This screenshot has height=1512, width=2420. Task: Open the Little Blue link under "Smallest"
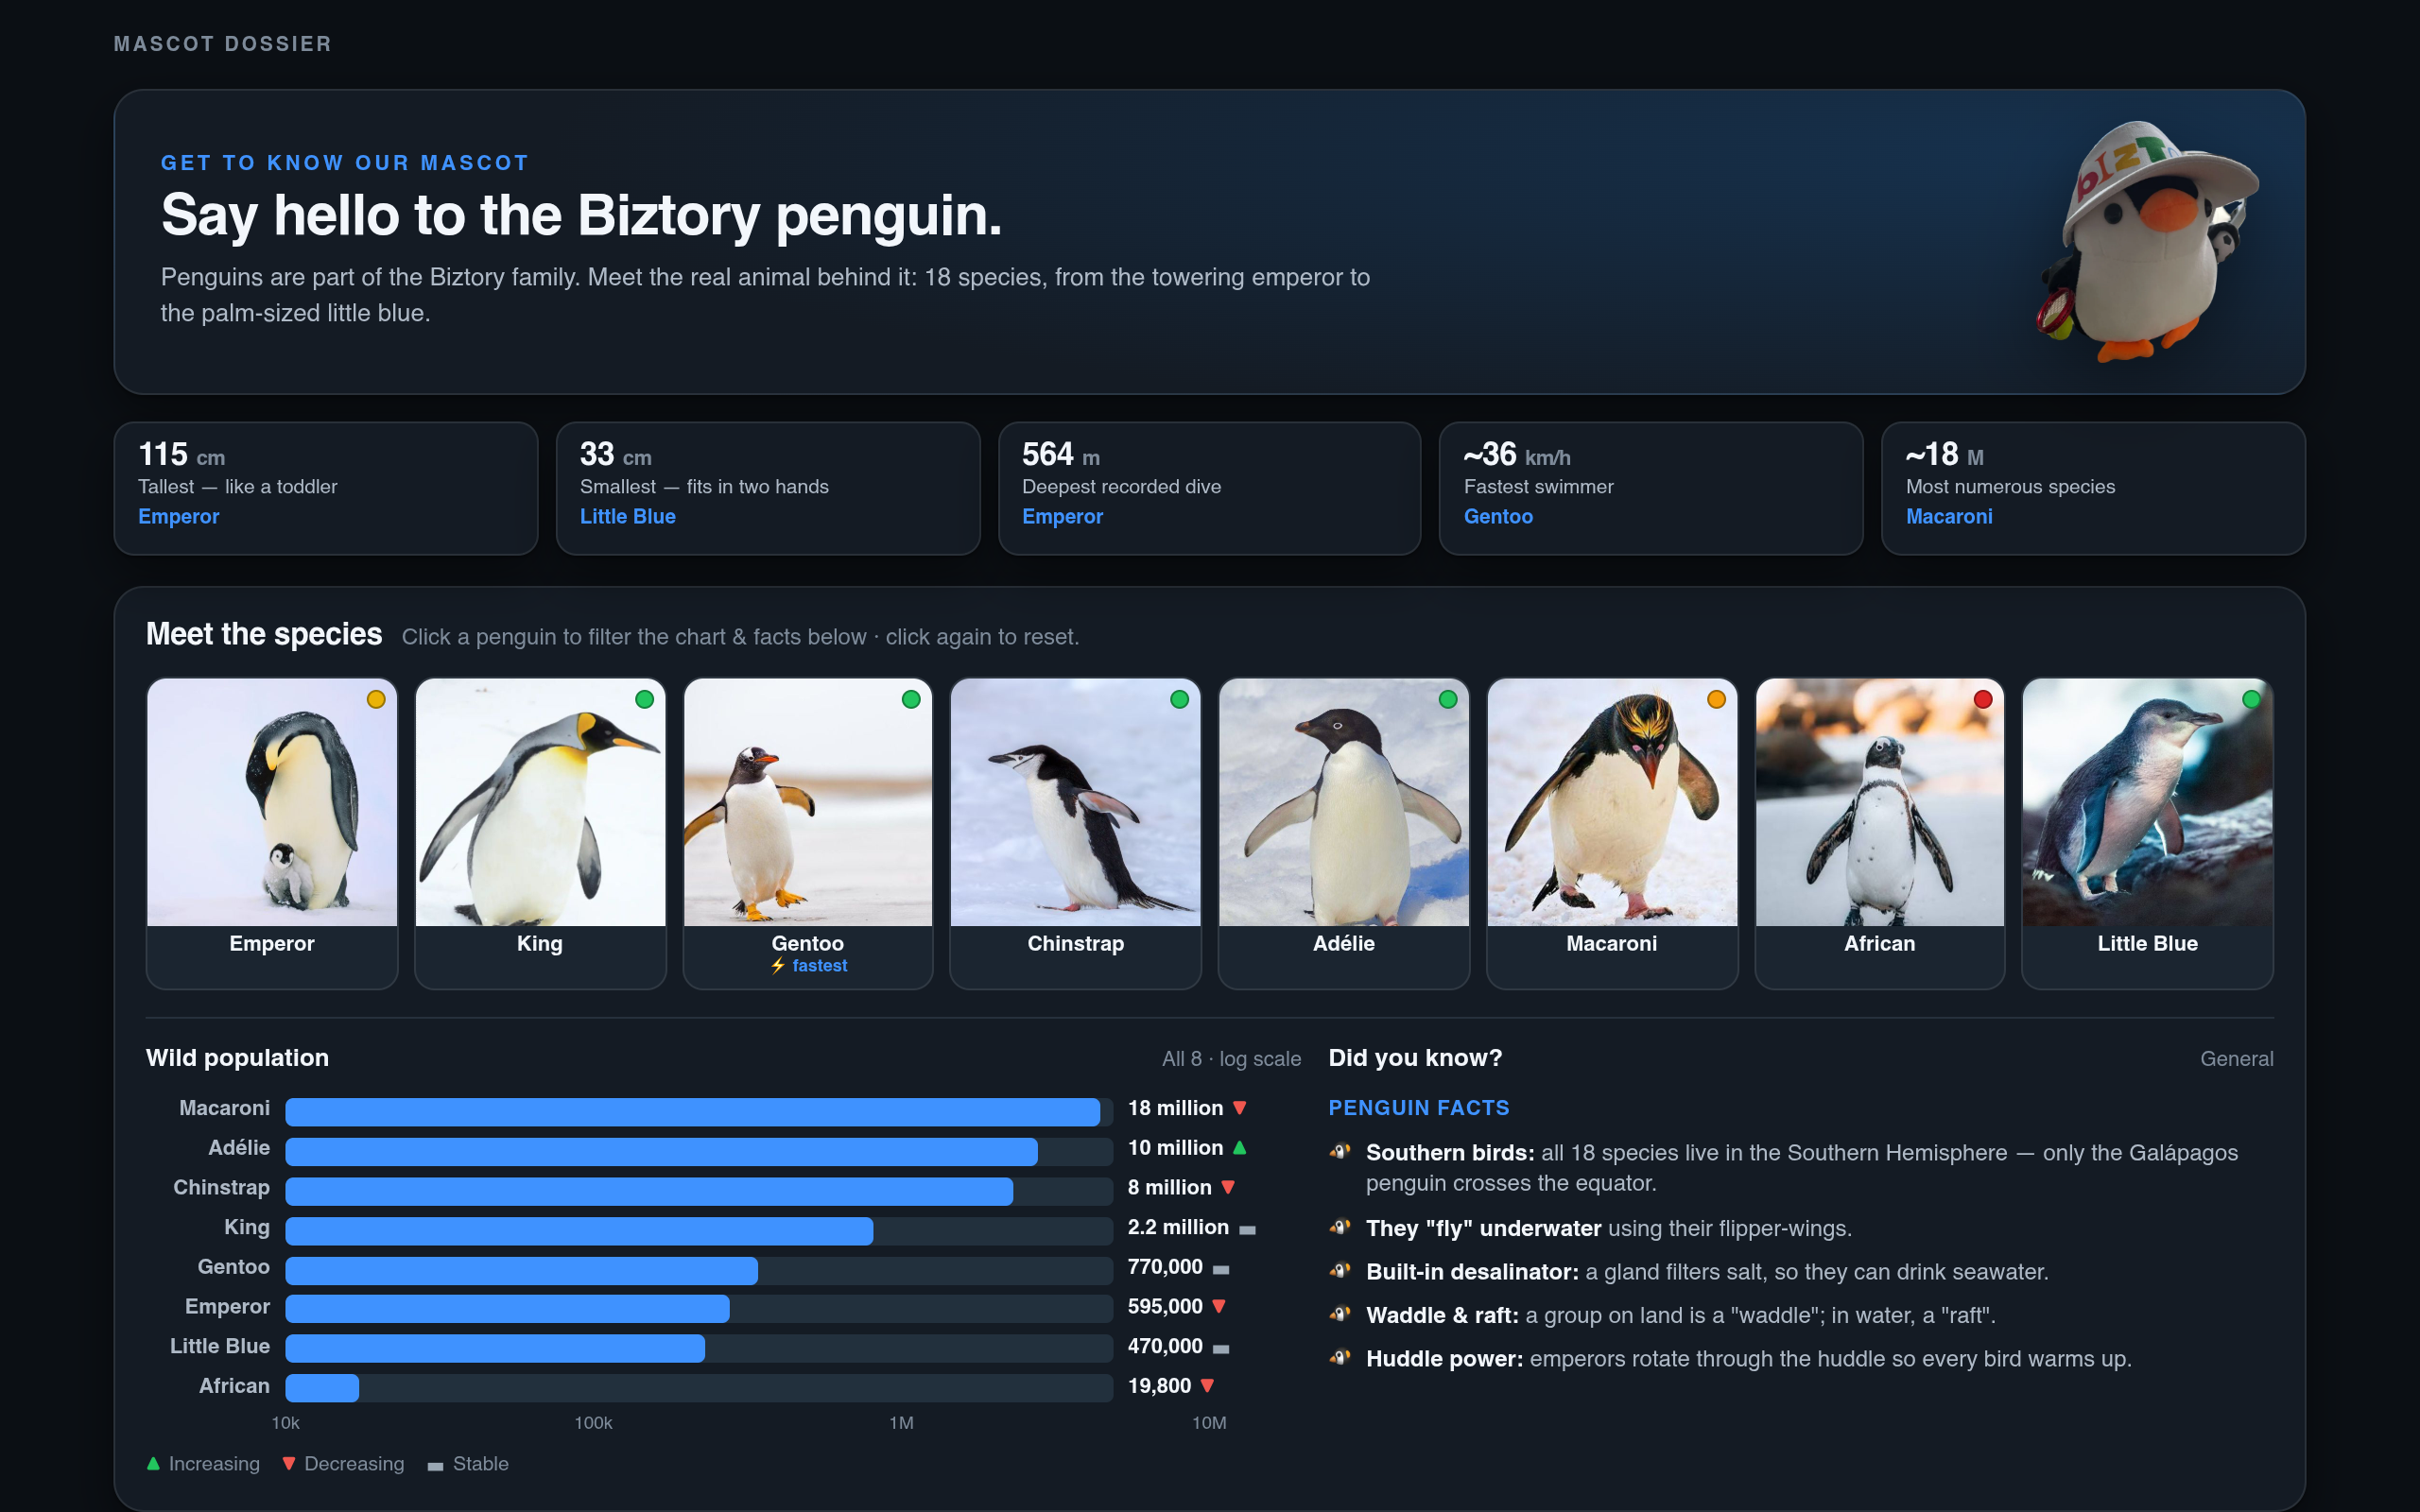point(628,516)
